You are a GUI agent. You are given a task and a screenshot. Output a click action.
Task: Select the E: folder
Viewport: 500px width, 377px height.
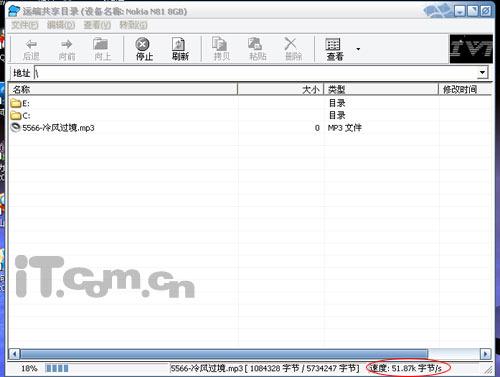pyautogui.click(x=20, y=103)
